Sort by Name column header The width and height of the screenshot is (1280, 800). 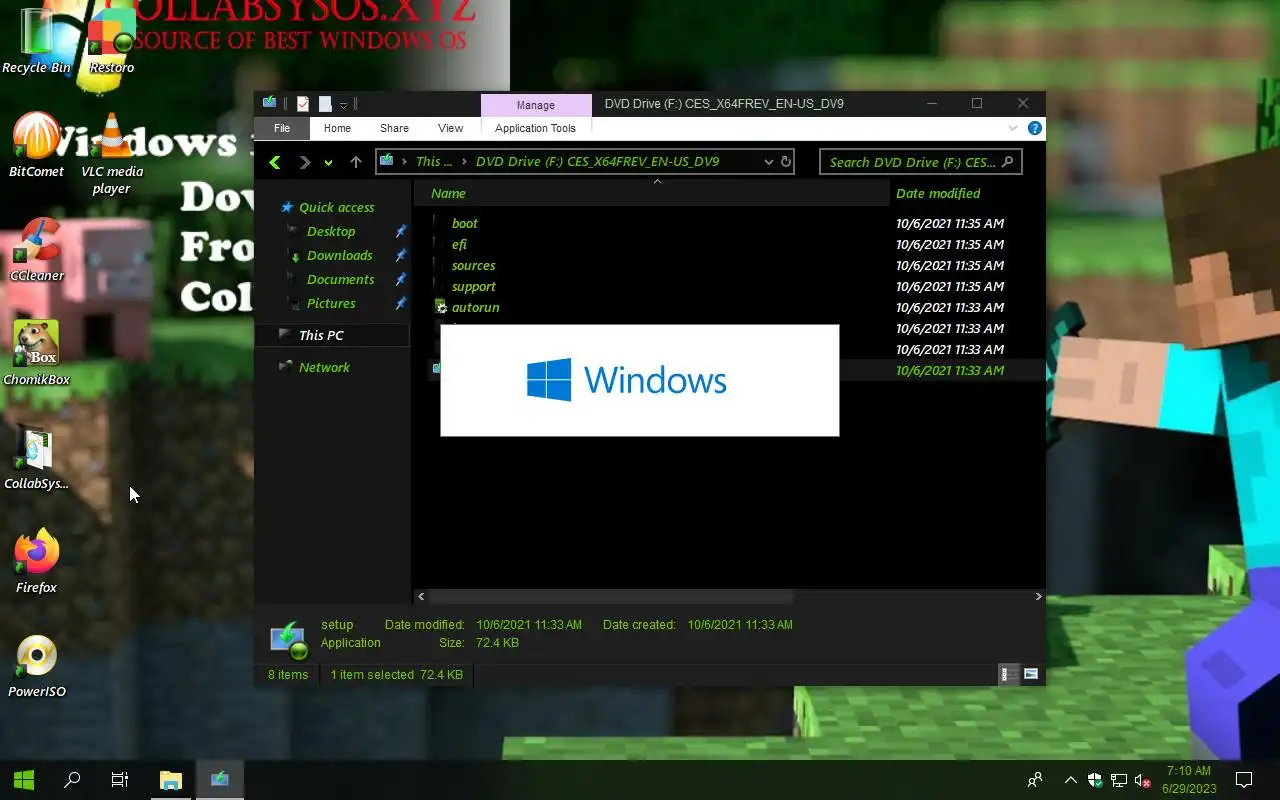pos(651,193)
